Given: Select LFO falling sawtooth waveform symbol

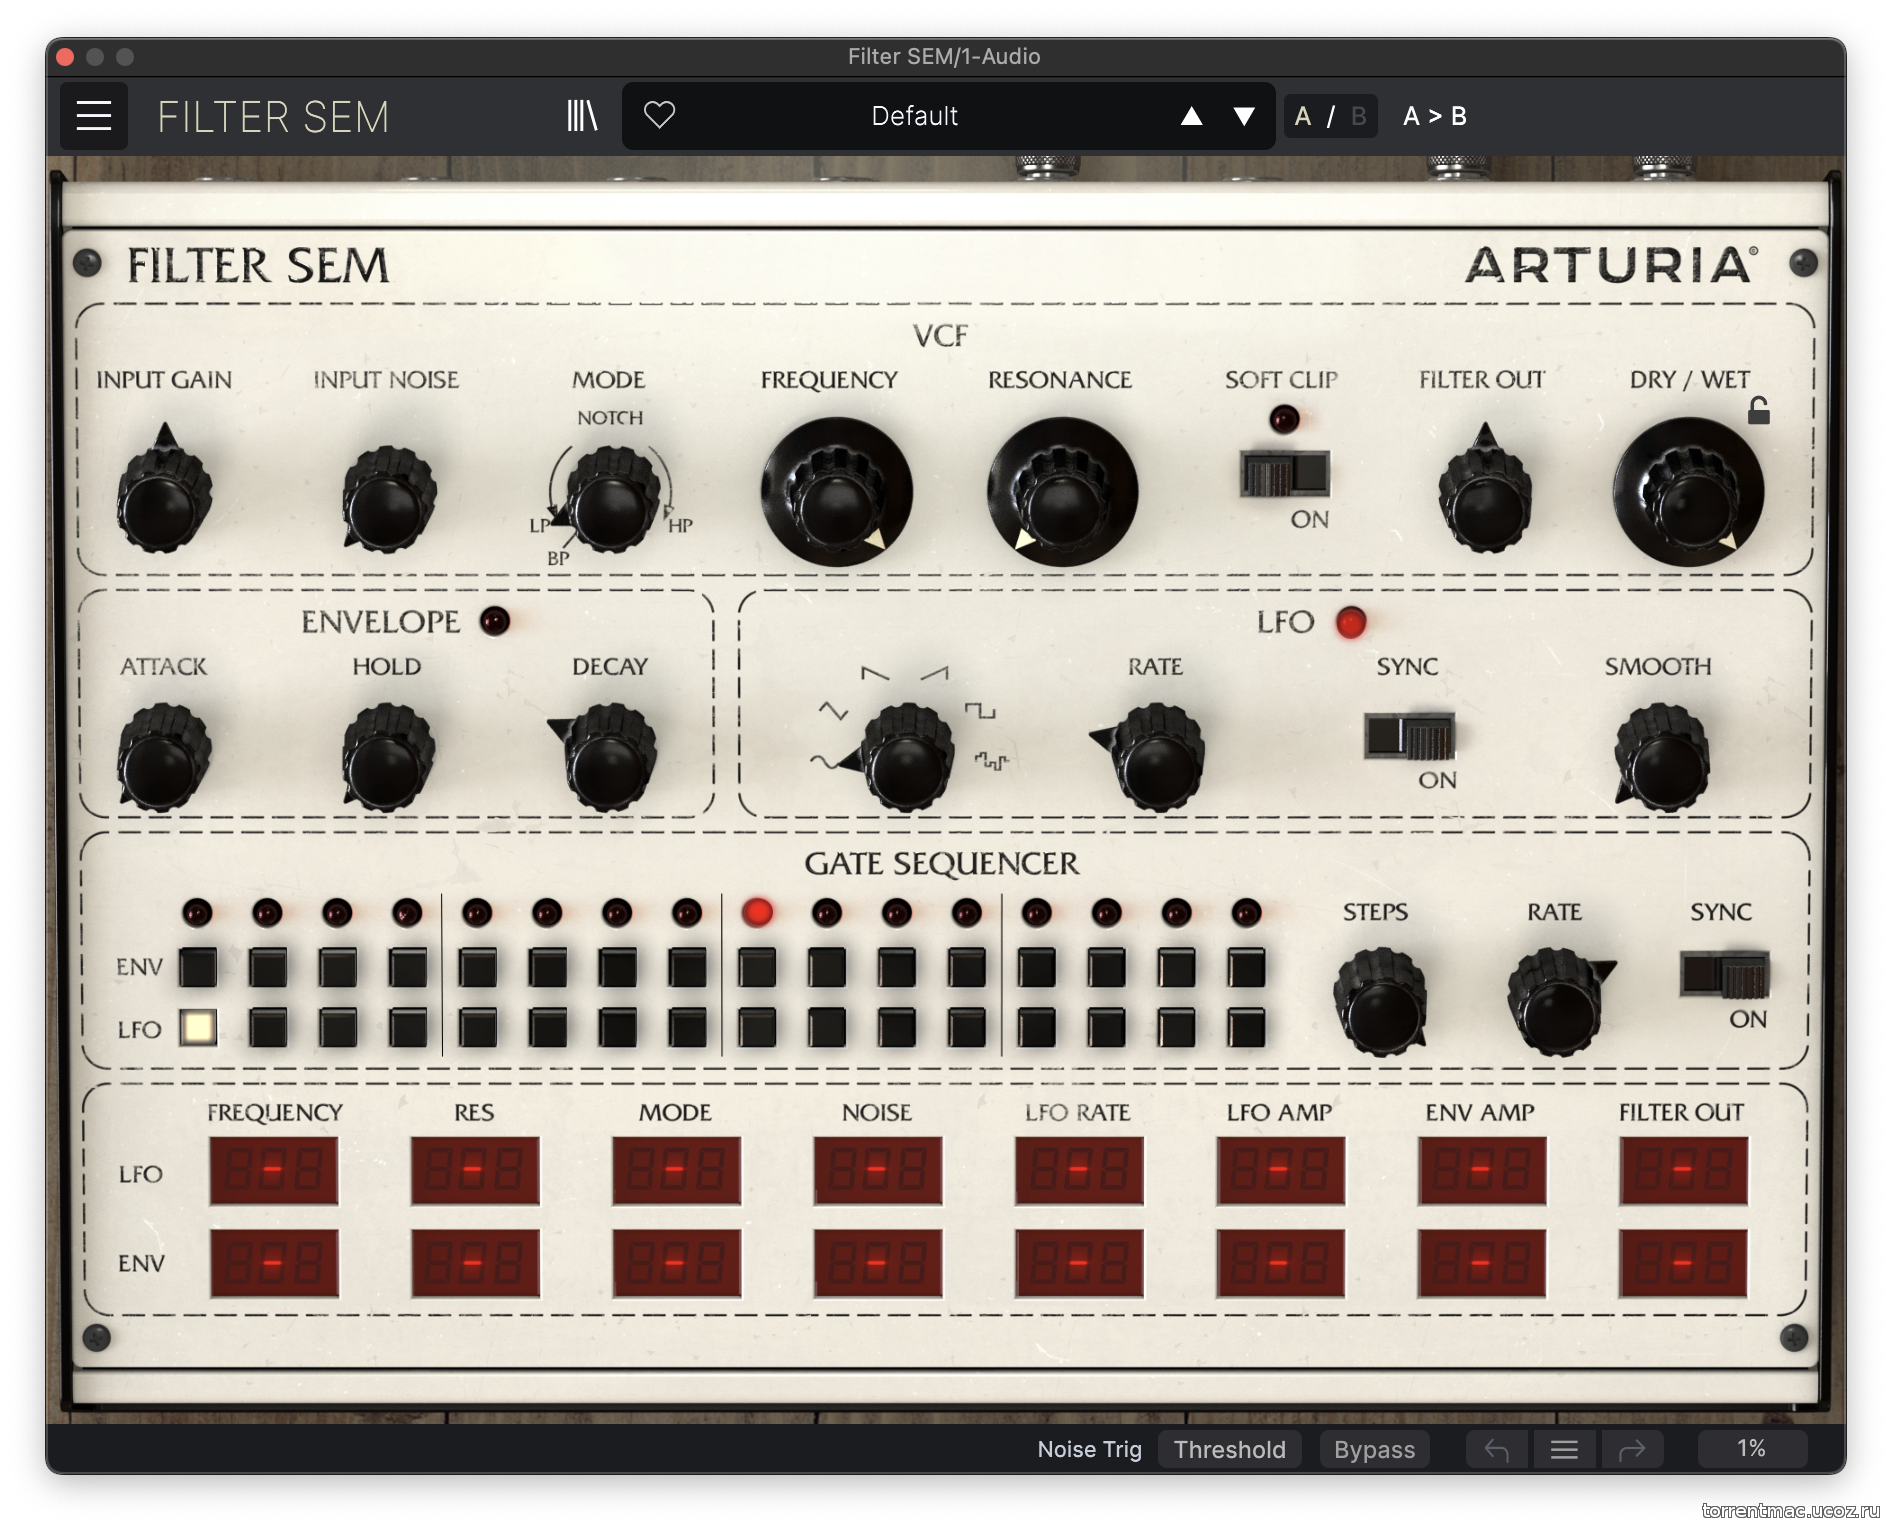Looking at the screenshot, I should click(875, 674).
